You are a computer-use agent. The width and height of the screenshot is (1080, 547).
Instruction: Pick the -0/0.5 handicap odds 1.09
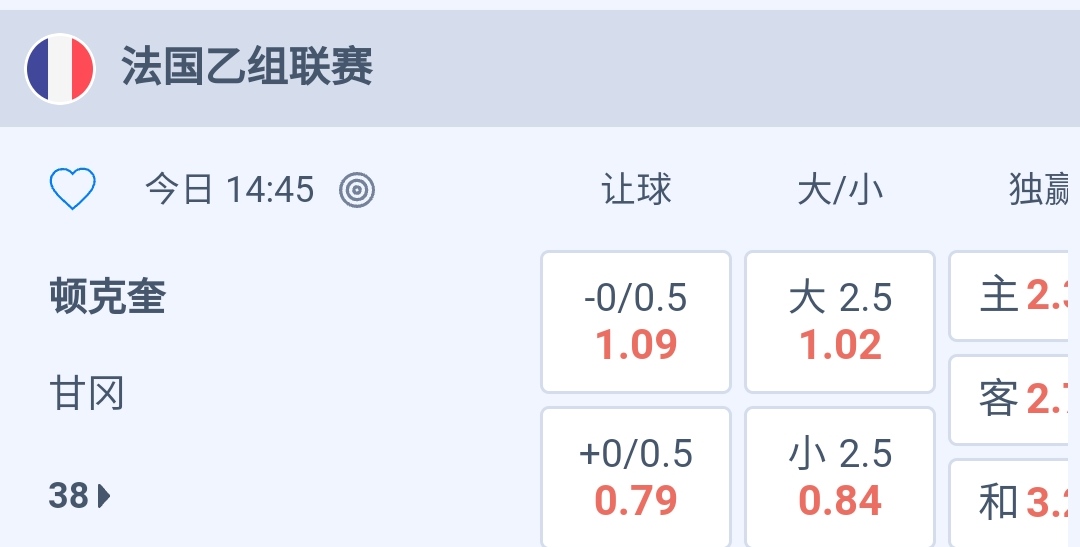point(636,321)
